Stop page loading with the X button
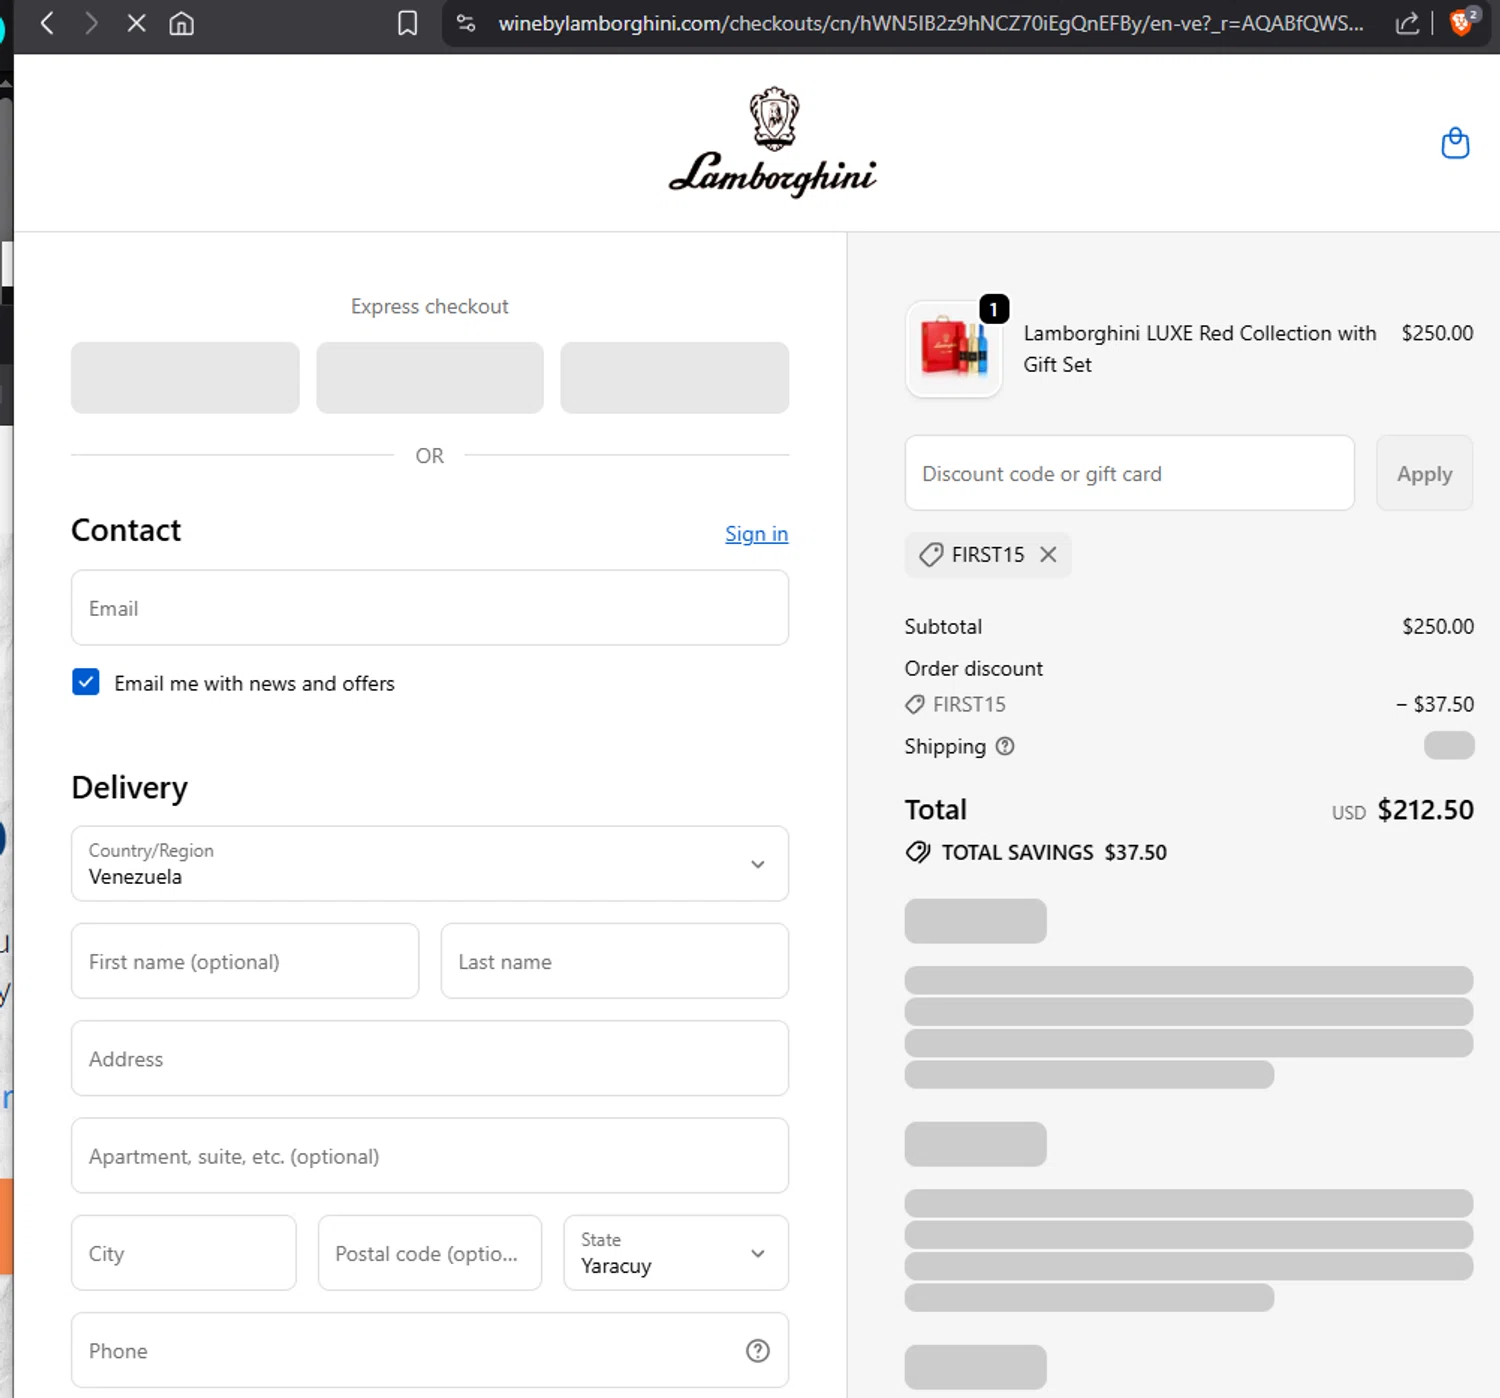 [x=137, y=23]
